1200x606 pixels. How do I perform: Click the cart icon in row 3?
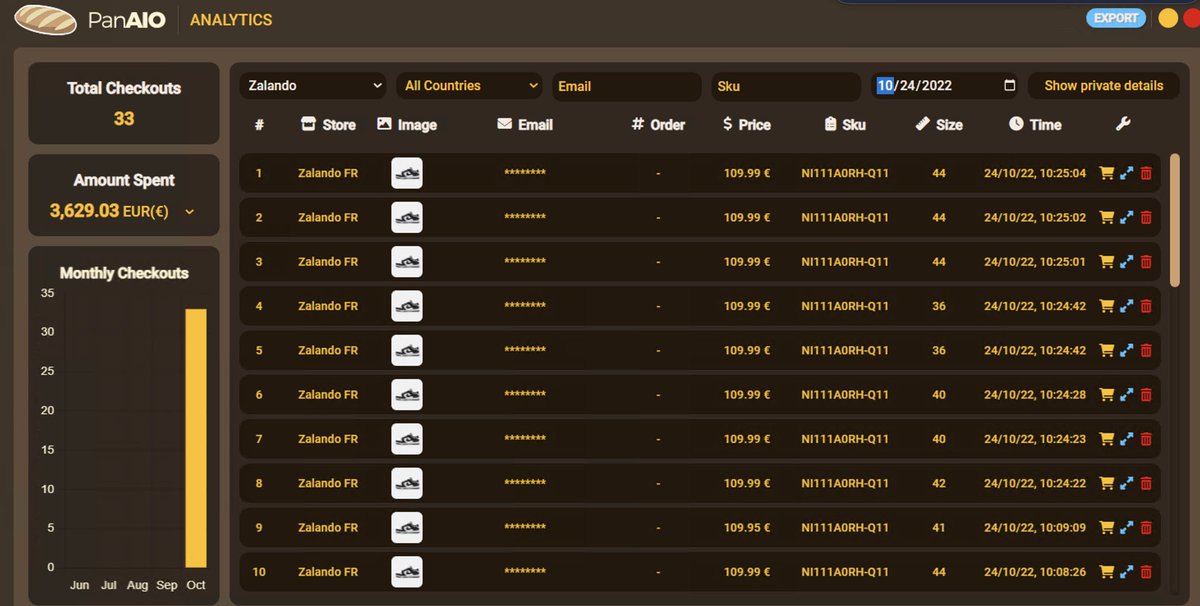(x=1106, y=261)
